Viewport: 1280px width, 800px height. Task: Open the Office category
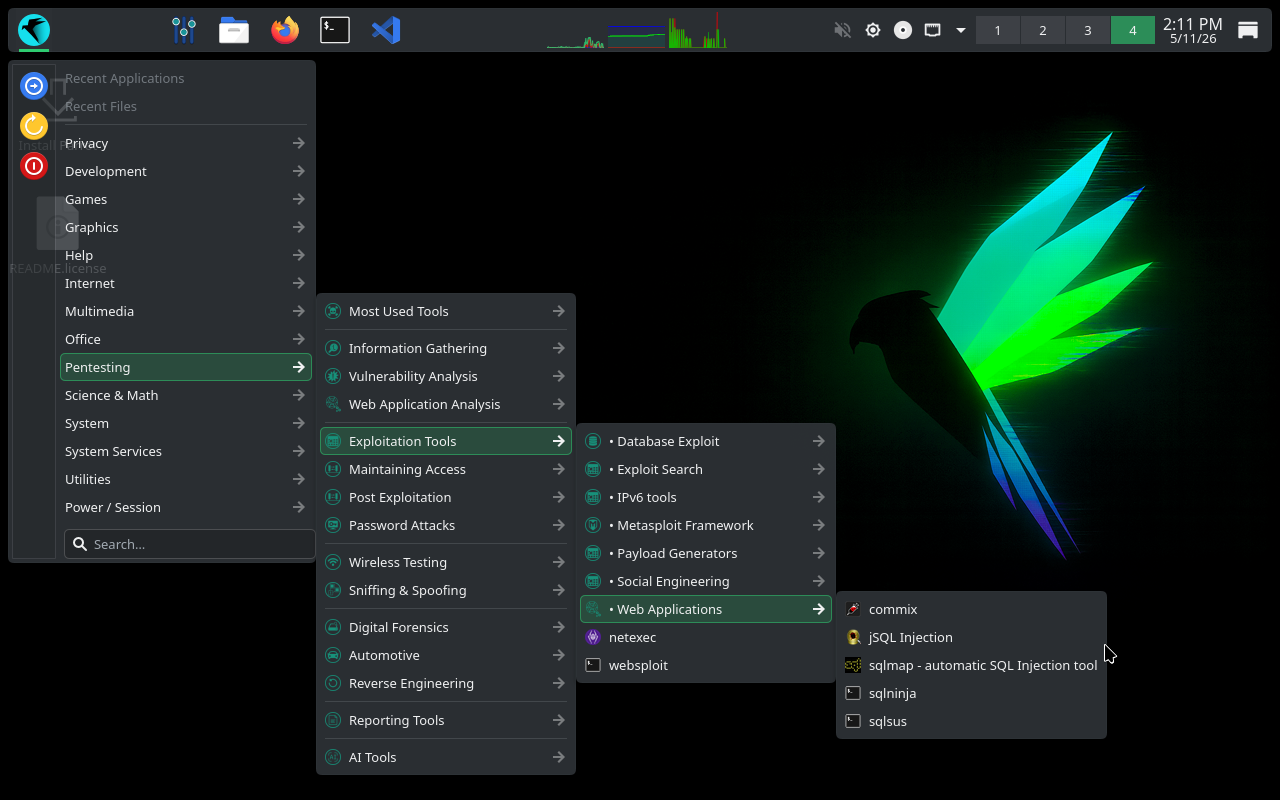[x=186, y=339]
